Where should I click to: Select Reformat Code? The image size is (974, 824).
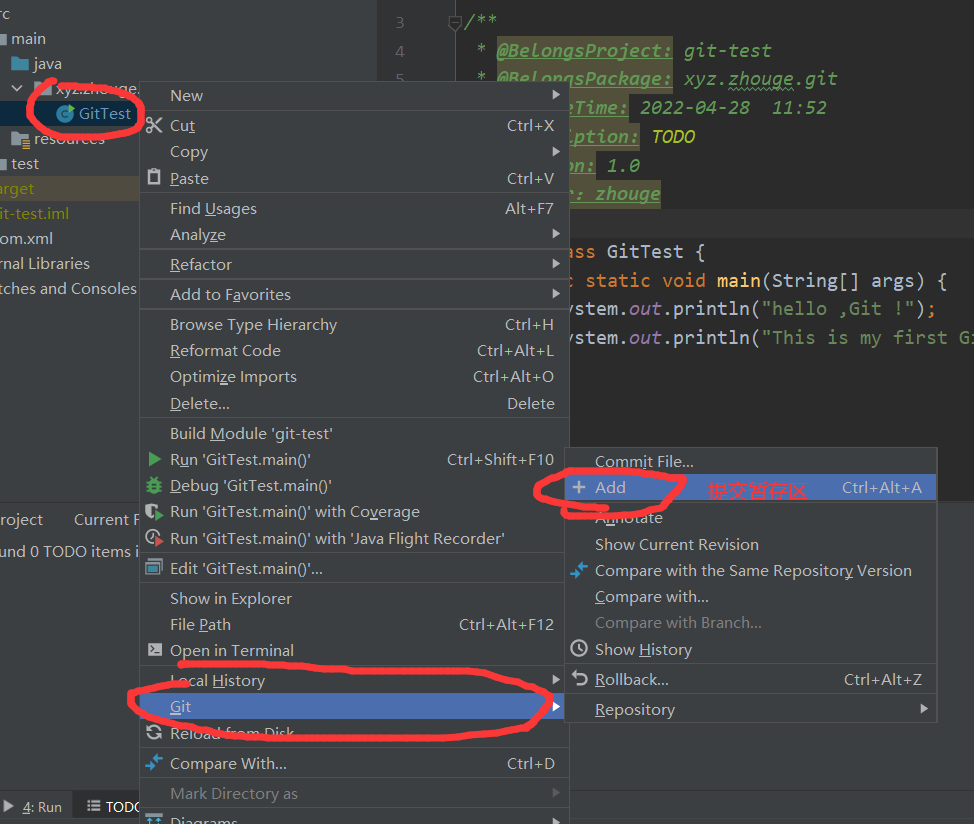pos(354,351)
